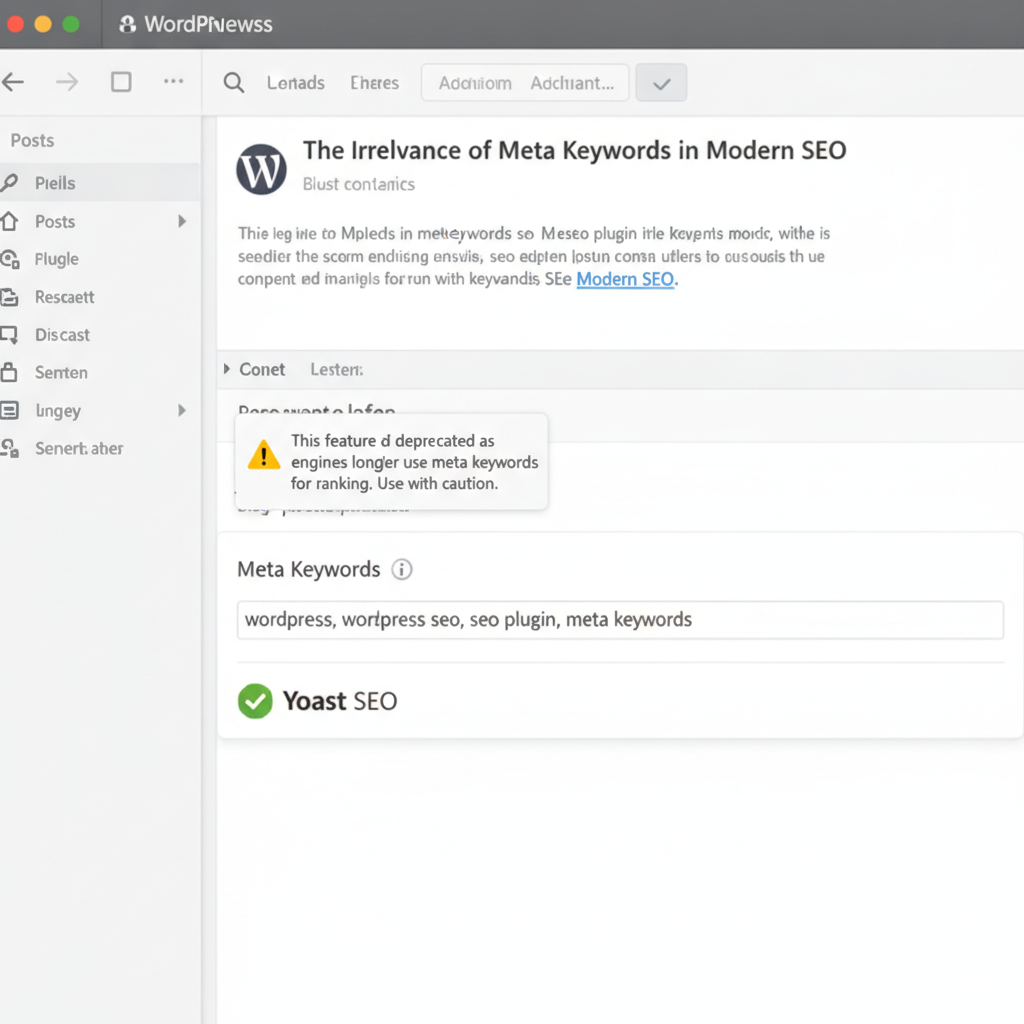Screen dimensions: 1024x1024
Task: Open the Lentads tab
Action: coord(295,83)
